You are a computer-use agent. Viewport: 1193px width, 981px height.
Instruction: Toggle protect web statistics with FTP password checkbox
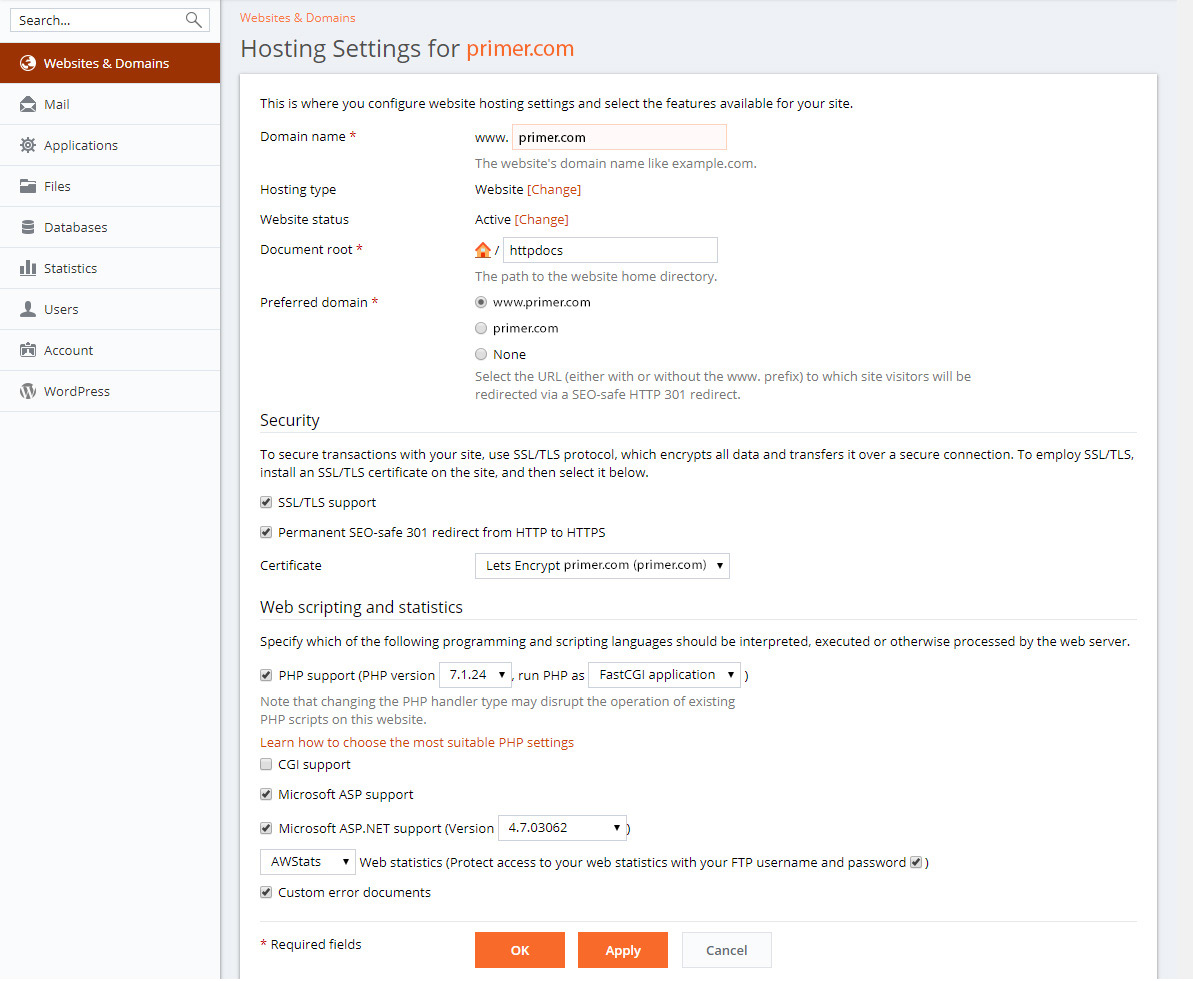pos(916,862)
